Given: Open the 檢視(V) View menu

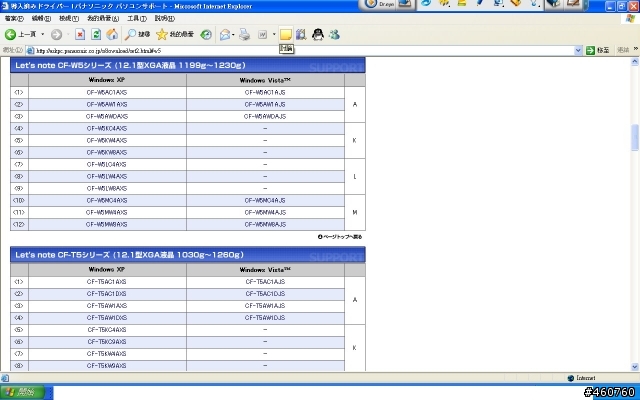Looking at the screenshot, I should [69, 18].
